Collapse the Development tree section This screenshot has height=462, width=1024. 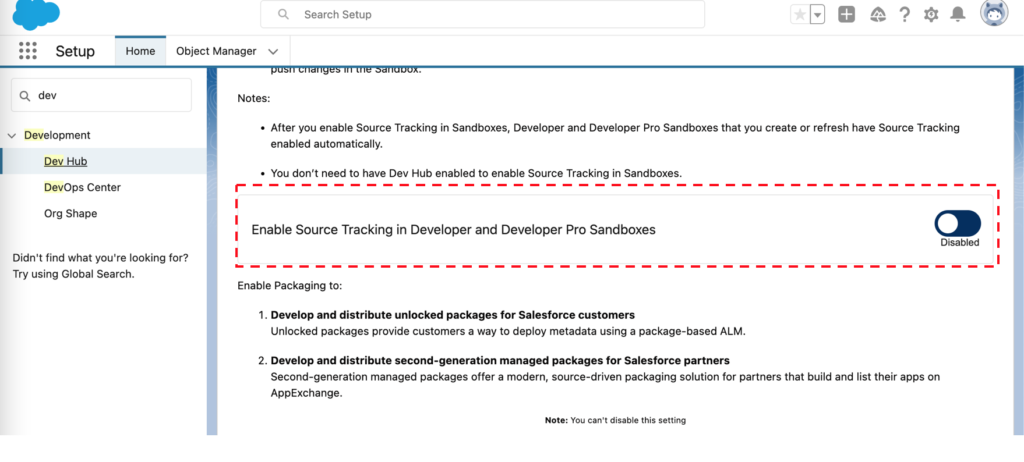tap(12, 135)
